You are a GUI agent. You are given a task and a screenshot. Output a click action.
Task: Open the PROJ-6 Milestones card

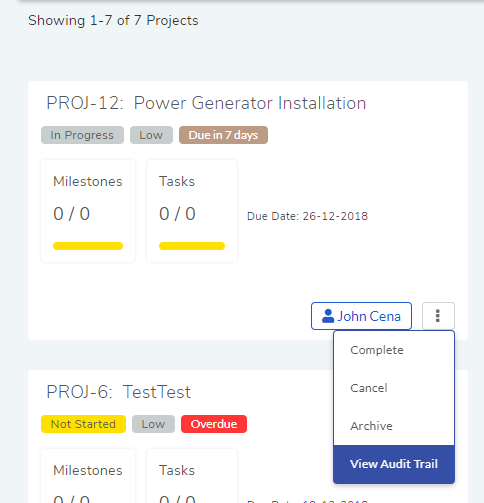click(88, 476)
